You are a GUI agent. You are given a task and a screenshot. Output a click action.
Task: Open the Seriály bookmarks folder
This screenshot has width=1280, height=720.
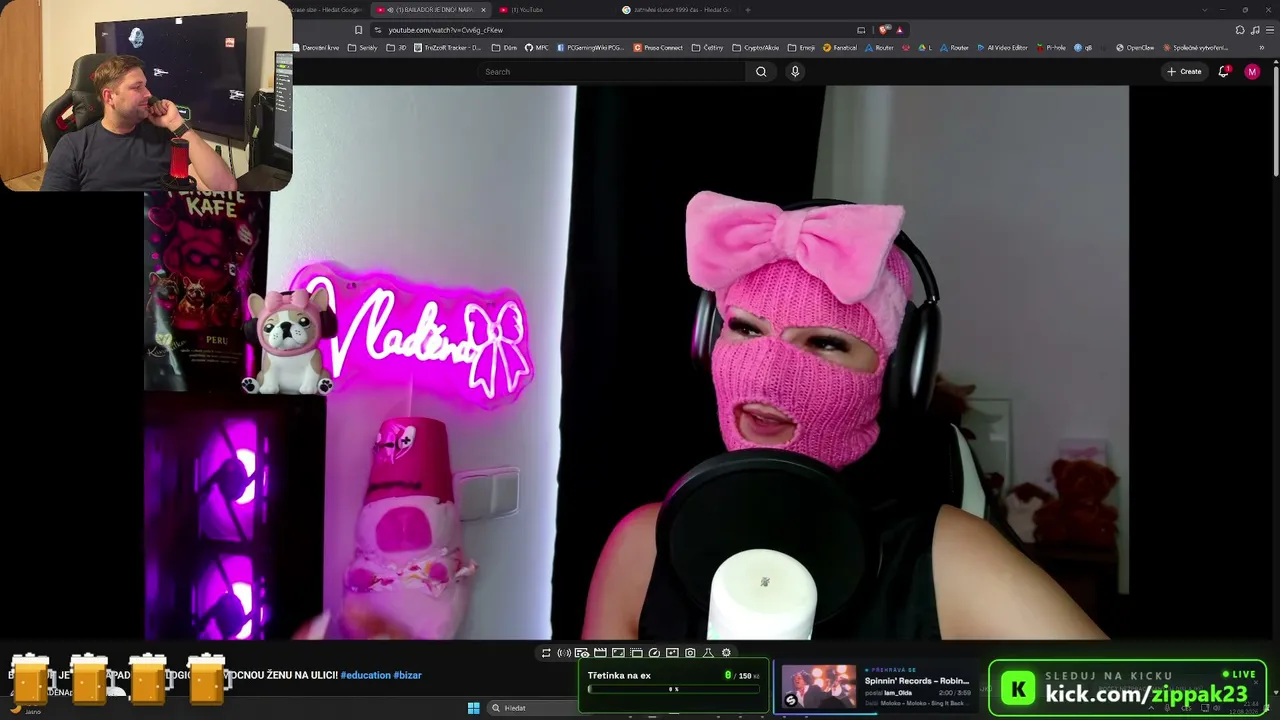point(363,48)
